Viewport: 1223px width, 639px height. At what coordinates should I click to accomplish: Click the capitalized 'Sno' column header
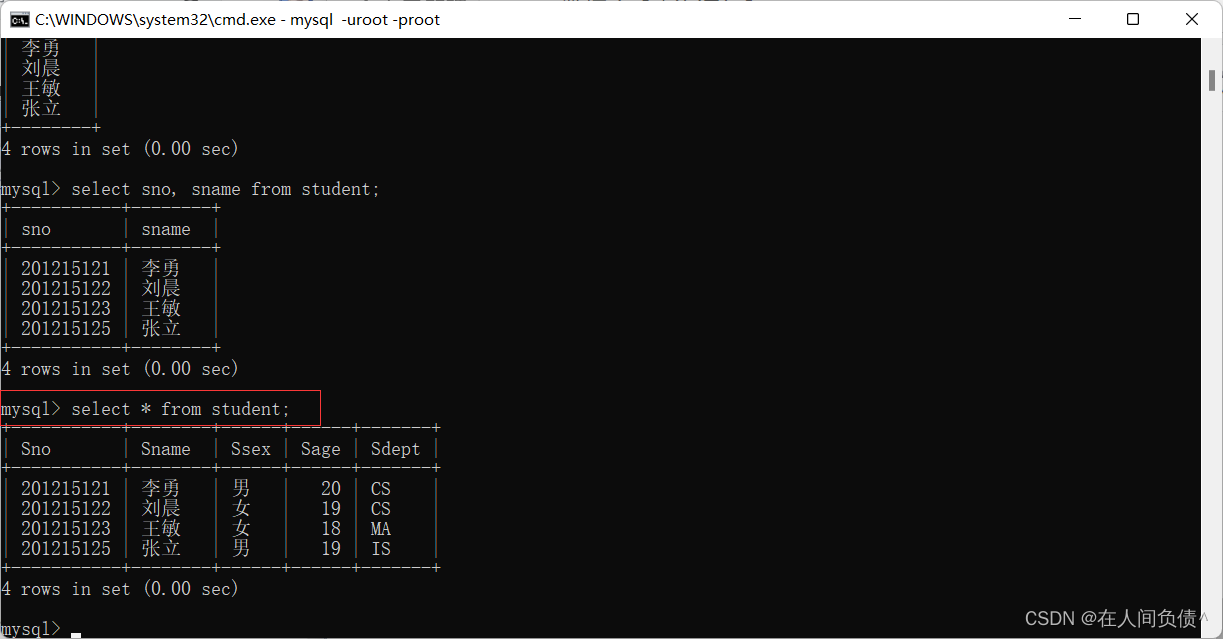(36, 449)
